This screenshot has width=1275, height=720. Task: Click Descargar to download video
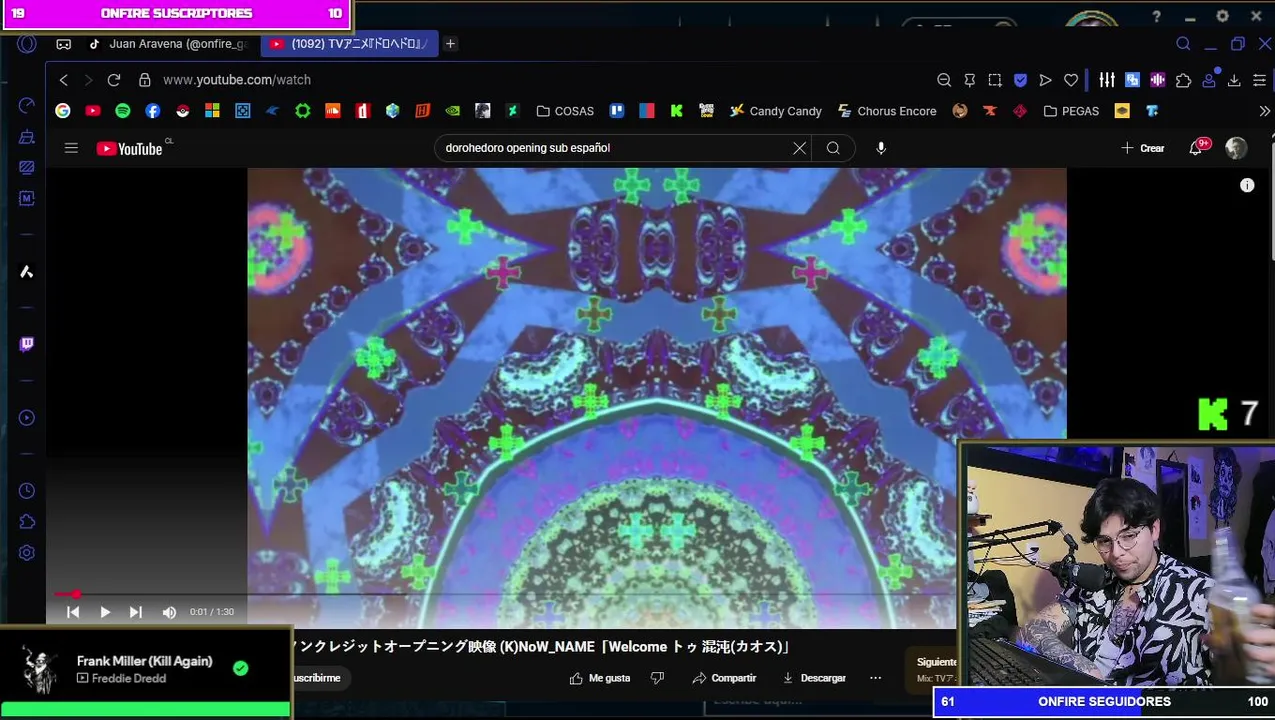tap(814, 678)
